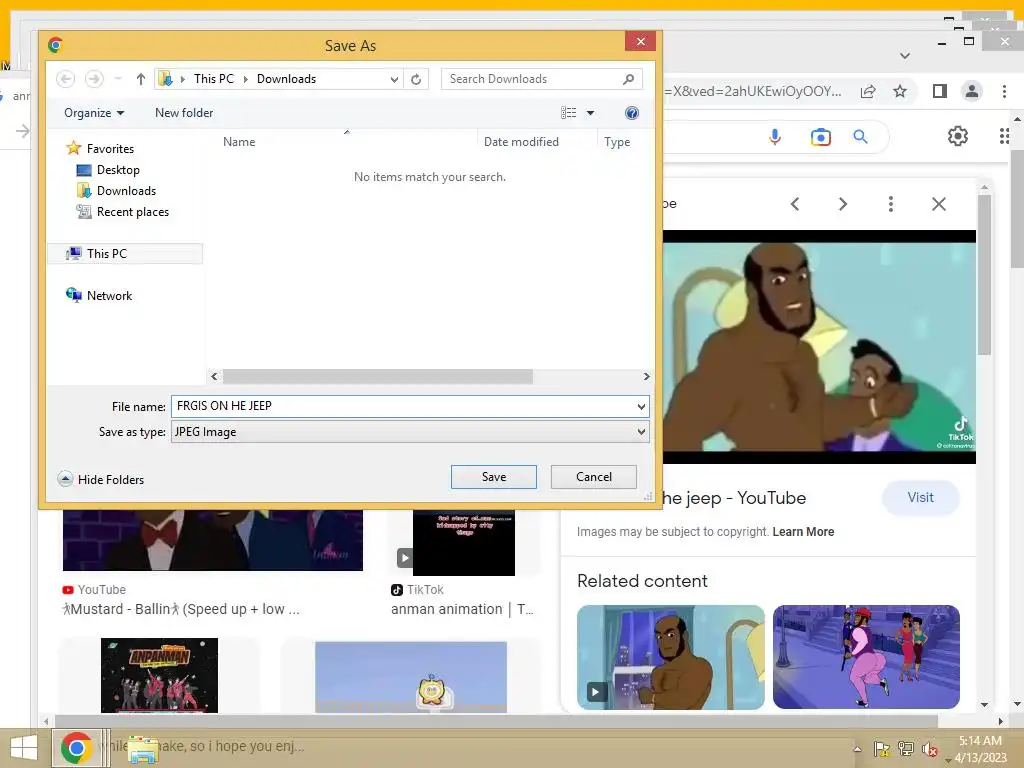Create a New folder
The width and height of the screenshot is (1024, 768).
[x=184, y=113]
